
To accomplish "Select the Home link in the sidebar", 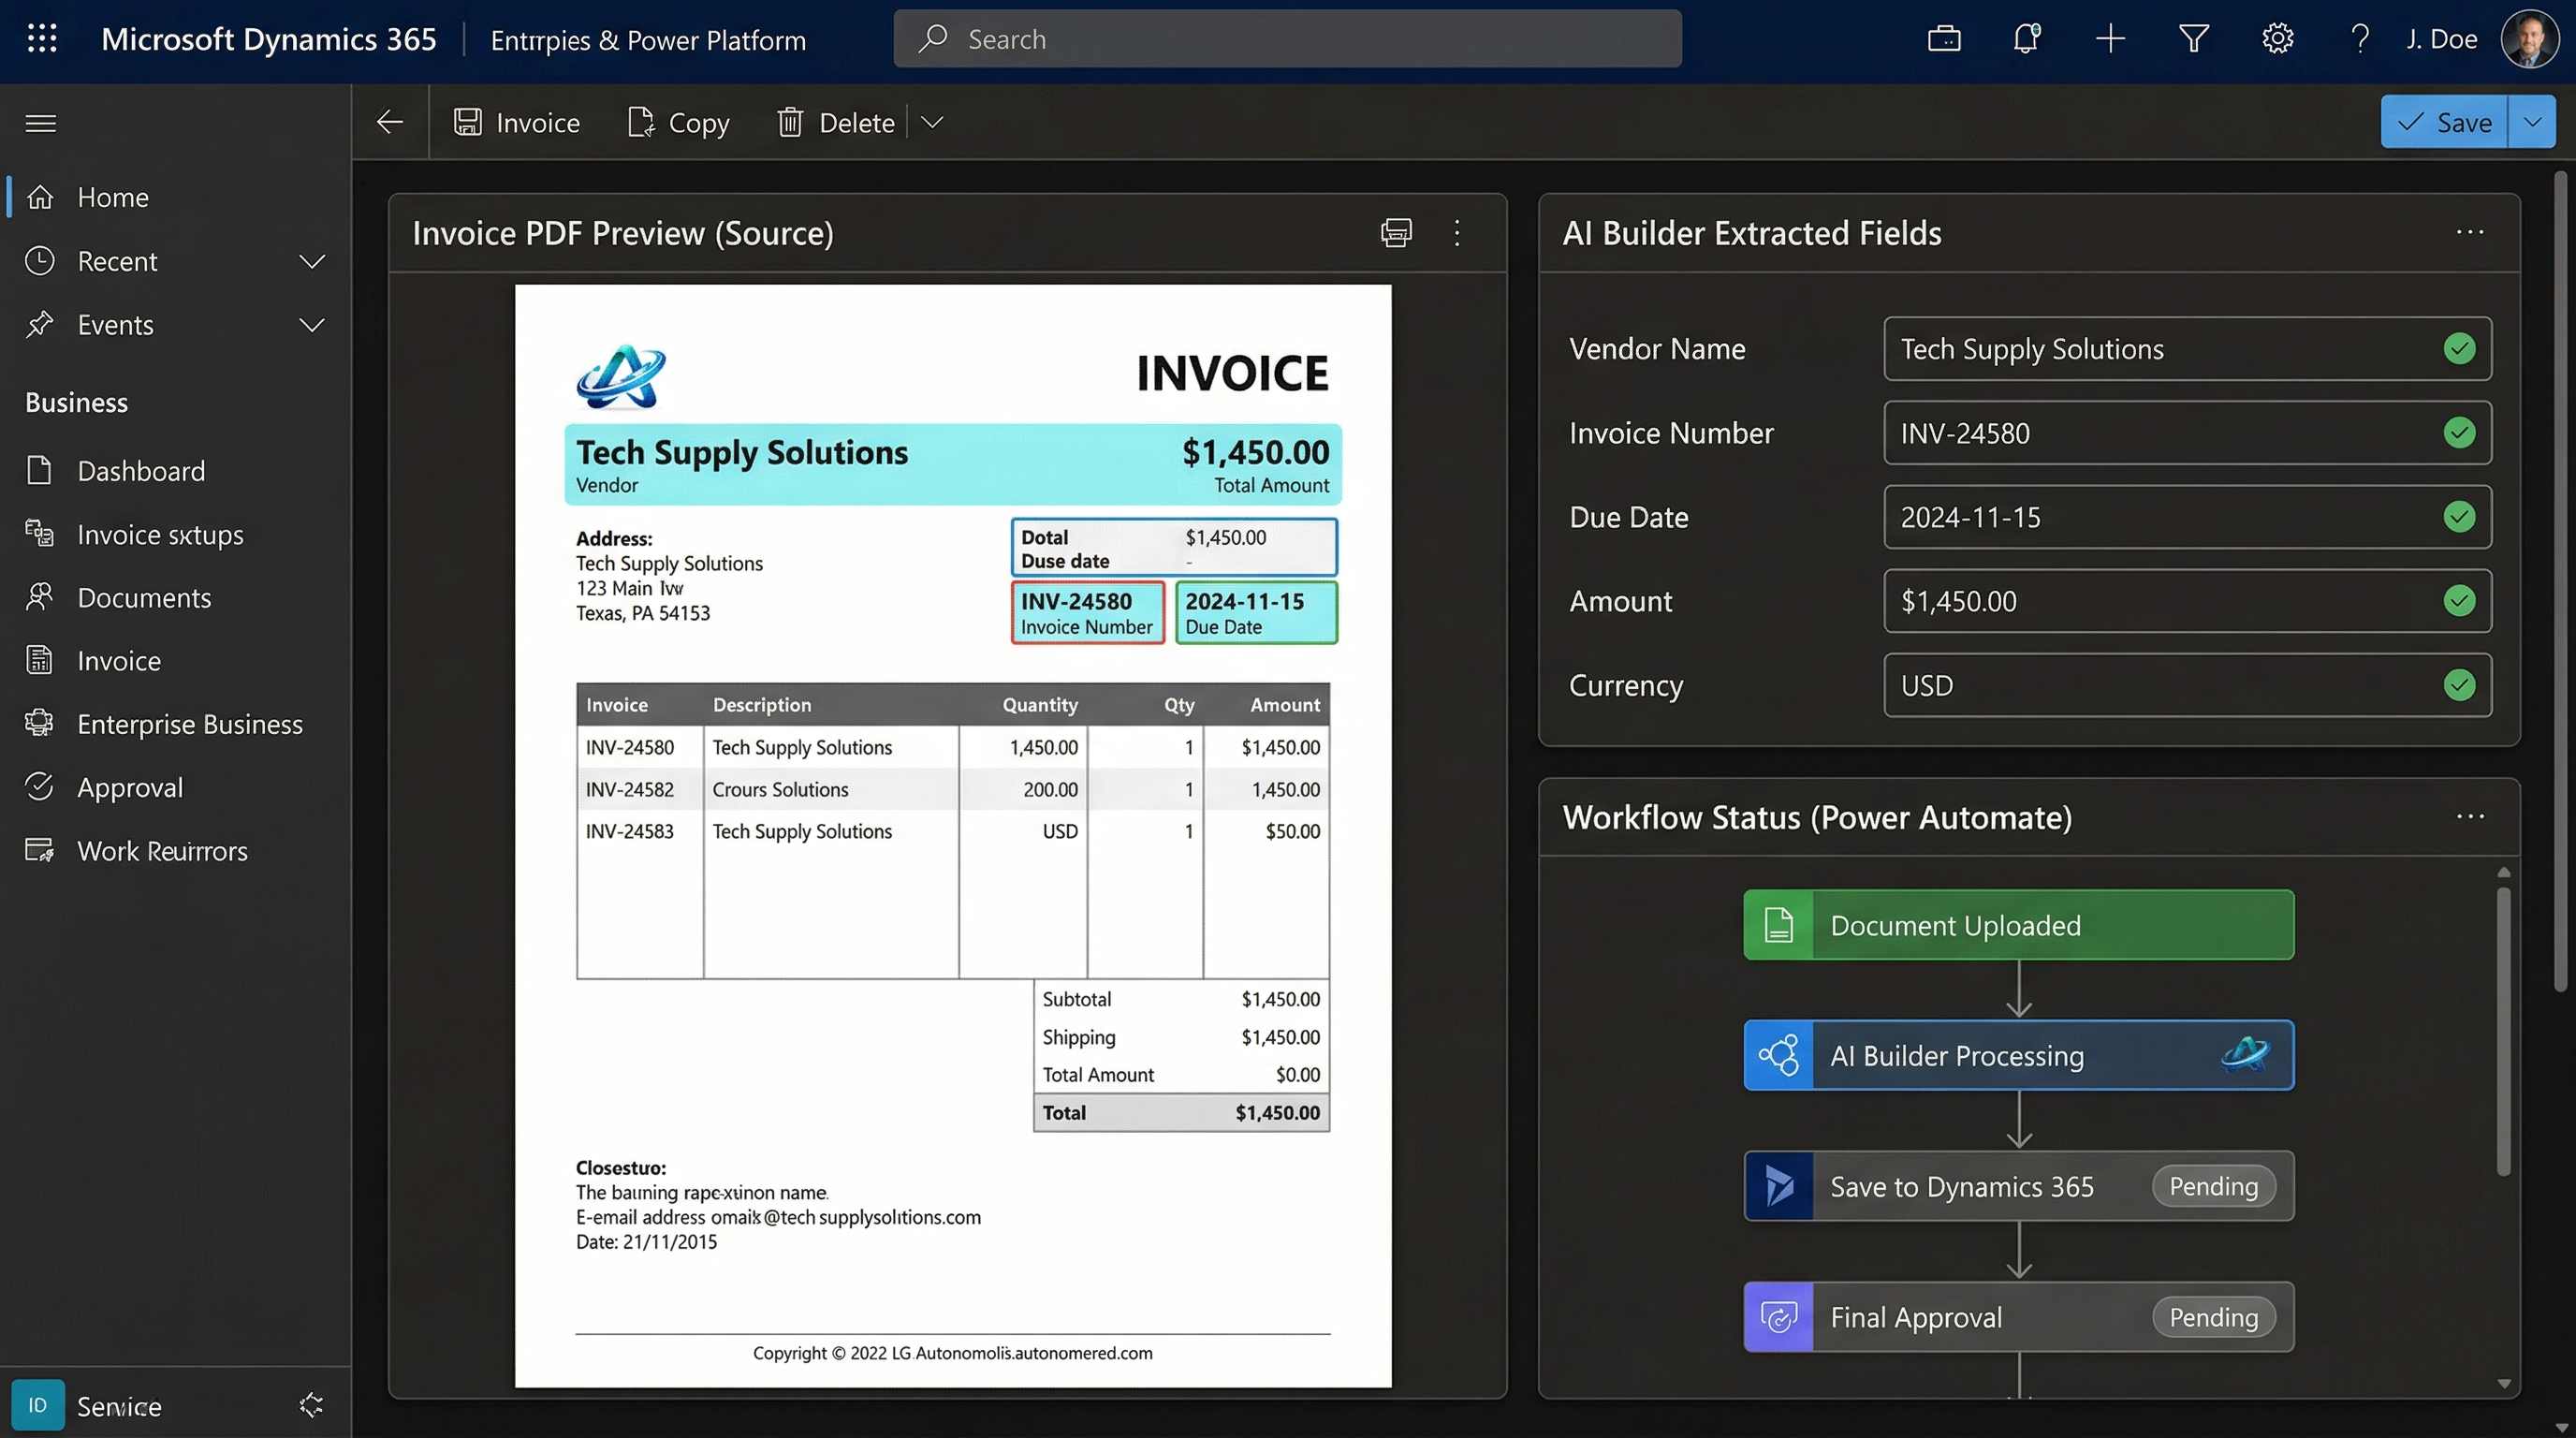I will coord(111,196).
